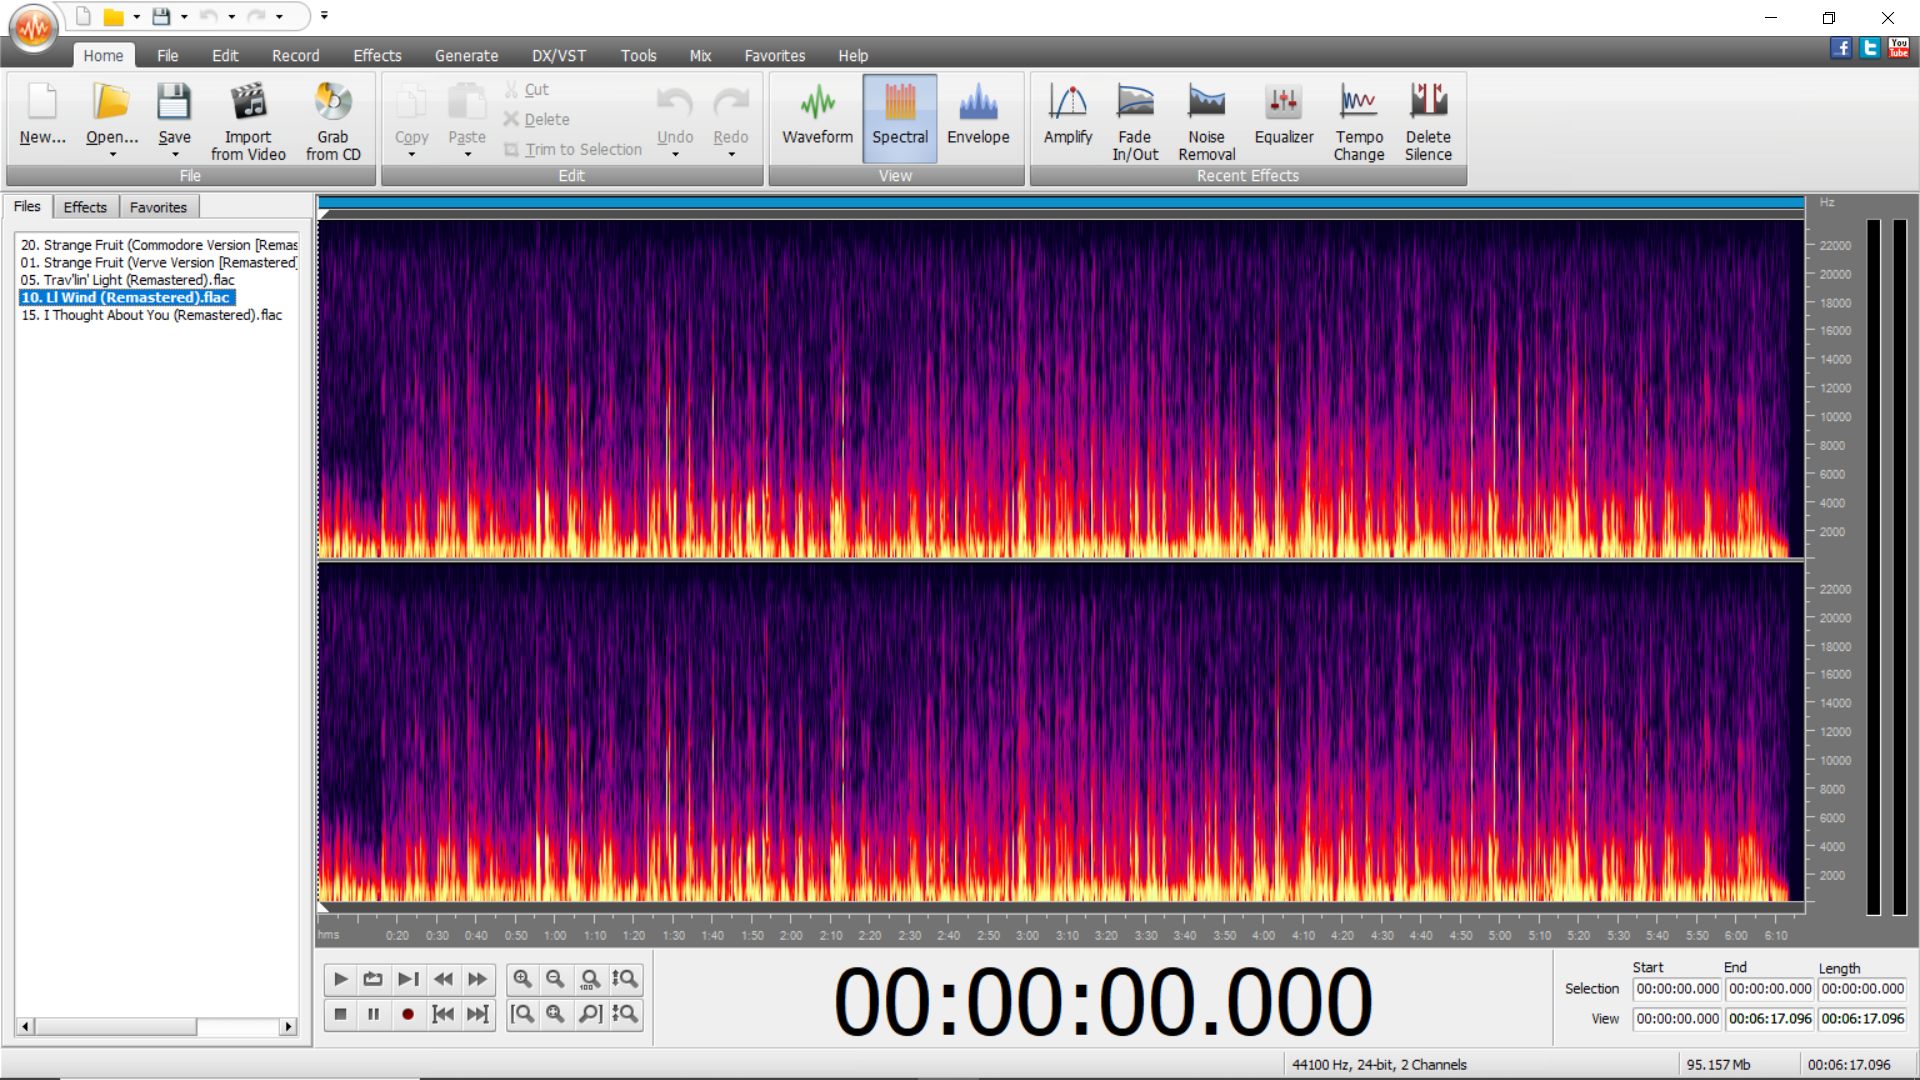Click Grab from CD
Image resolution: width=1920 pixels, height=1080 pixels.
coord(333,120)
